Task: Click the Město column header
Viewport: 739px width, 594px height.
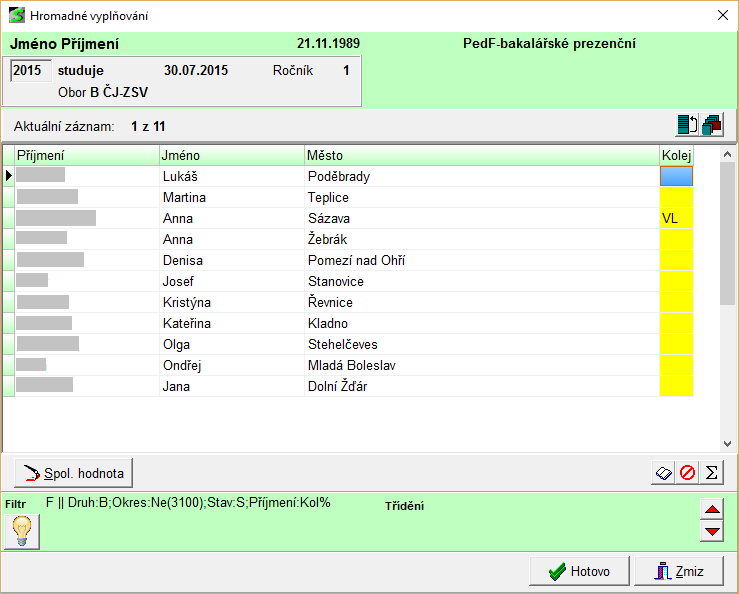Action: 481,155
